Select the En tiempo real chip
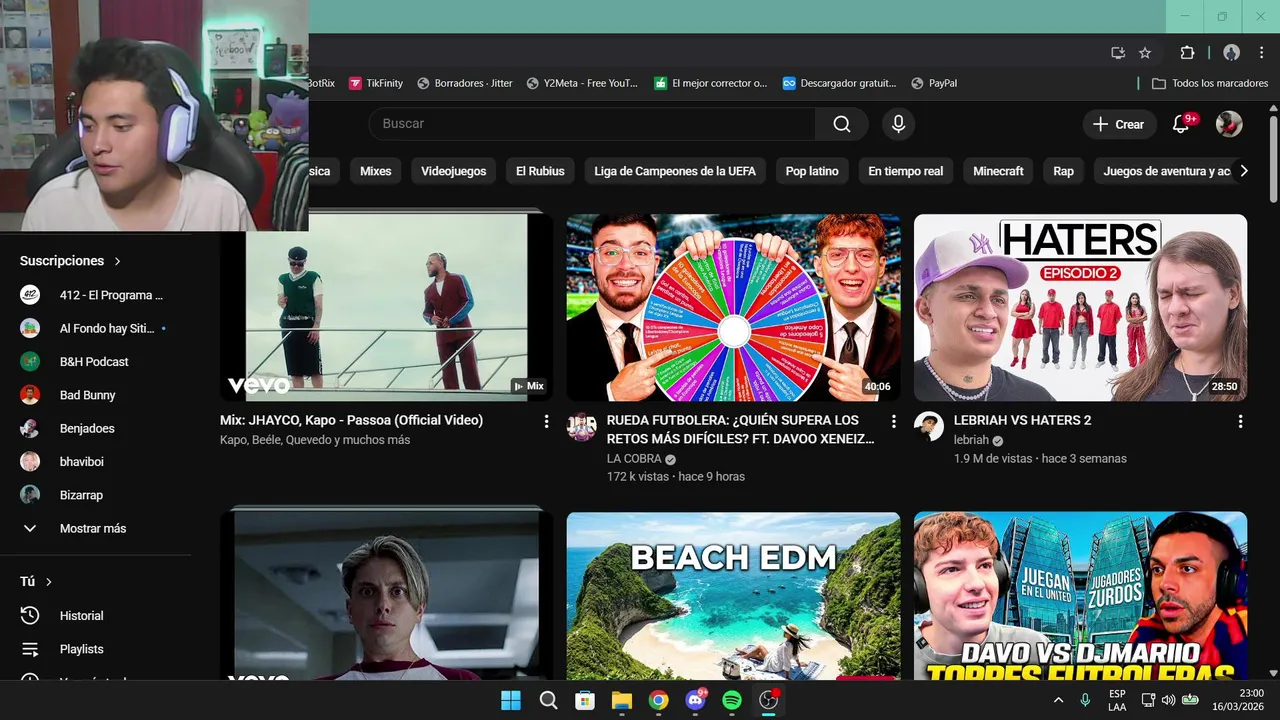Image resolution: width=1280 pixels, height=720 pixels. [x=906, y=171]
